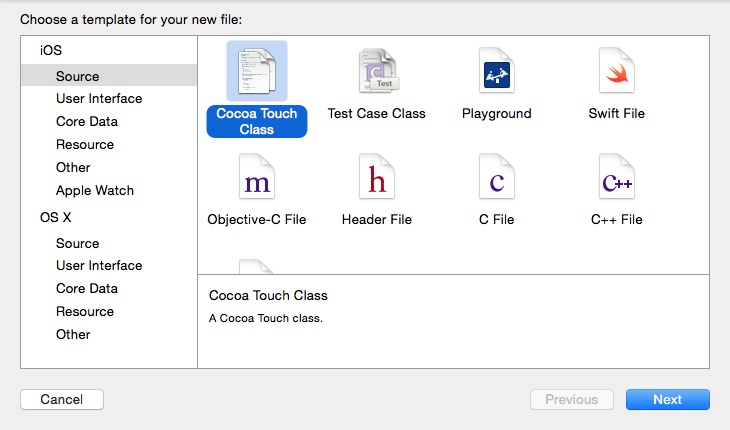The height and width of the screenshot is (430, 730).
Task: Click the Next button
Action: (x=667, y=399)
